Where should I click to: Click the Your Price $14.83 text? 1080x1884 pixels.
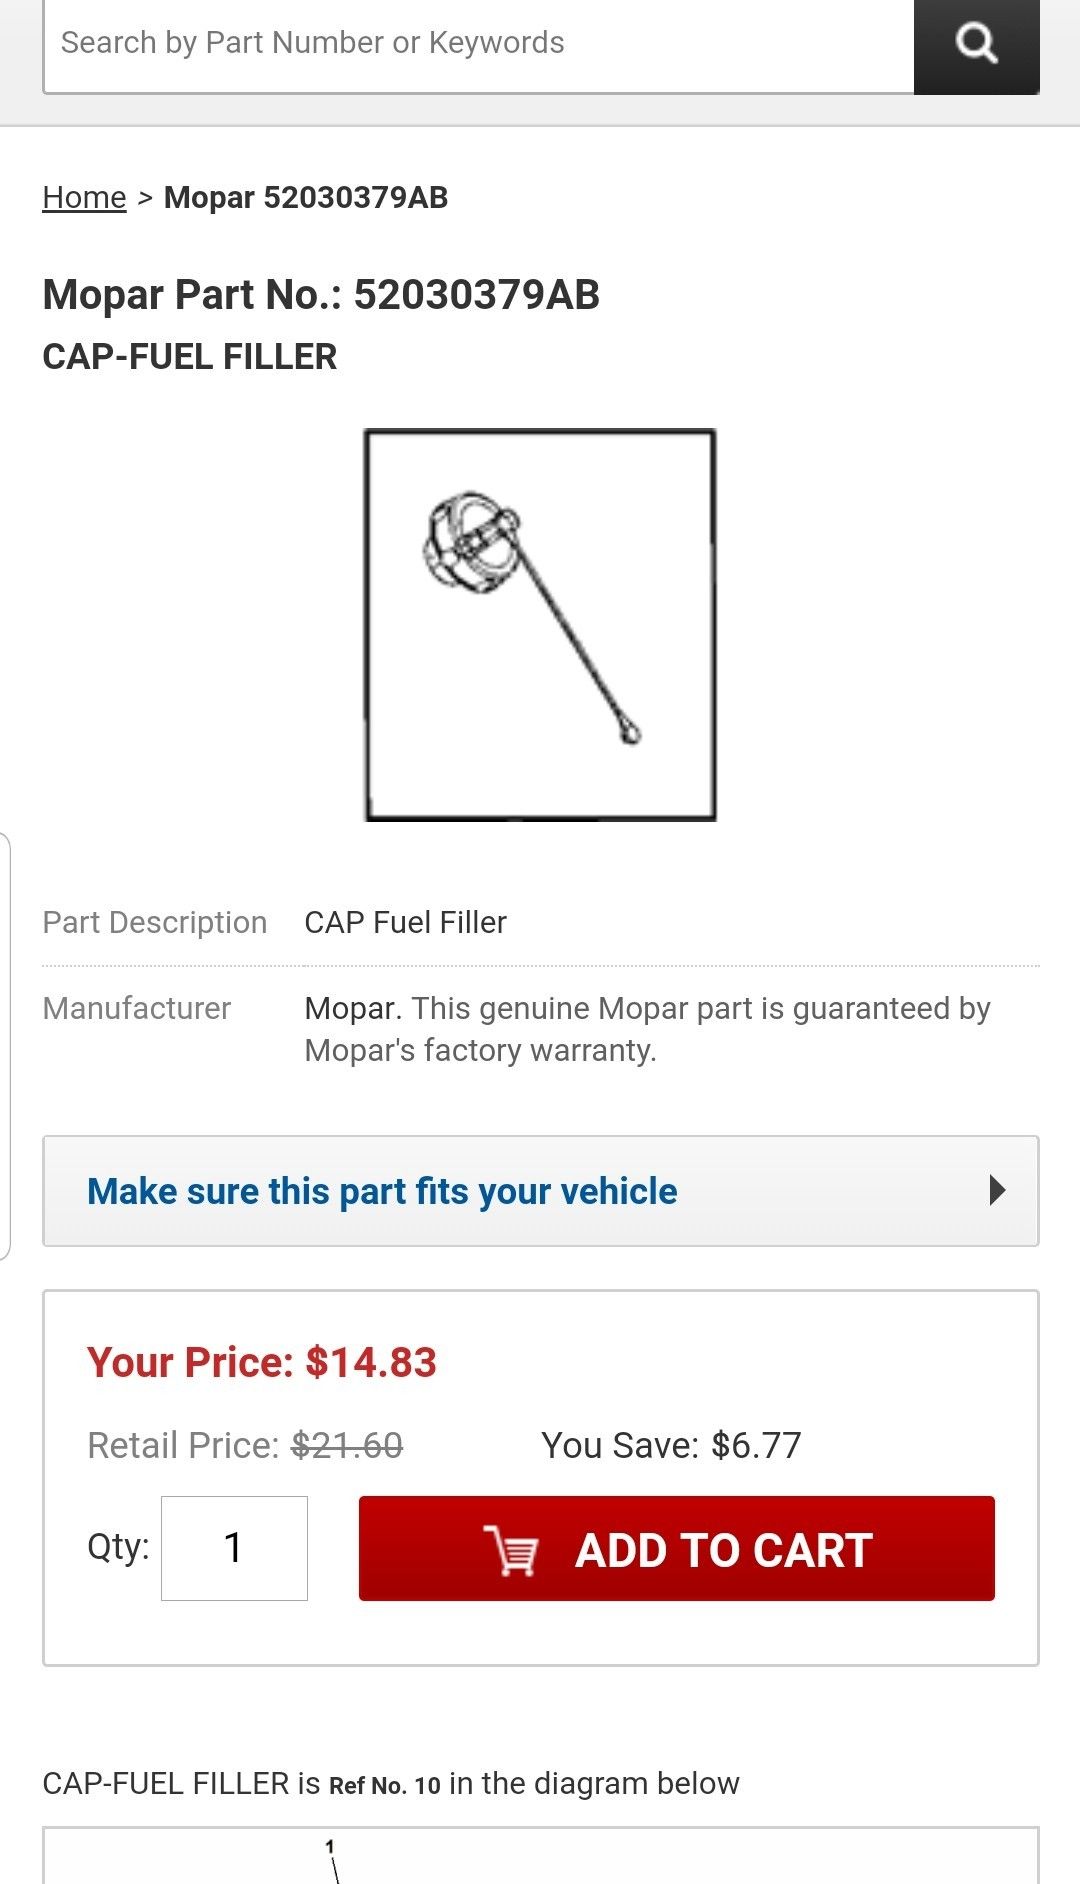pyautogui.click(x=262, y=1362)
